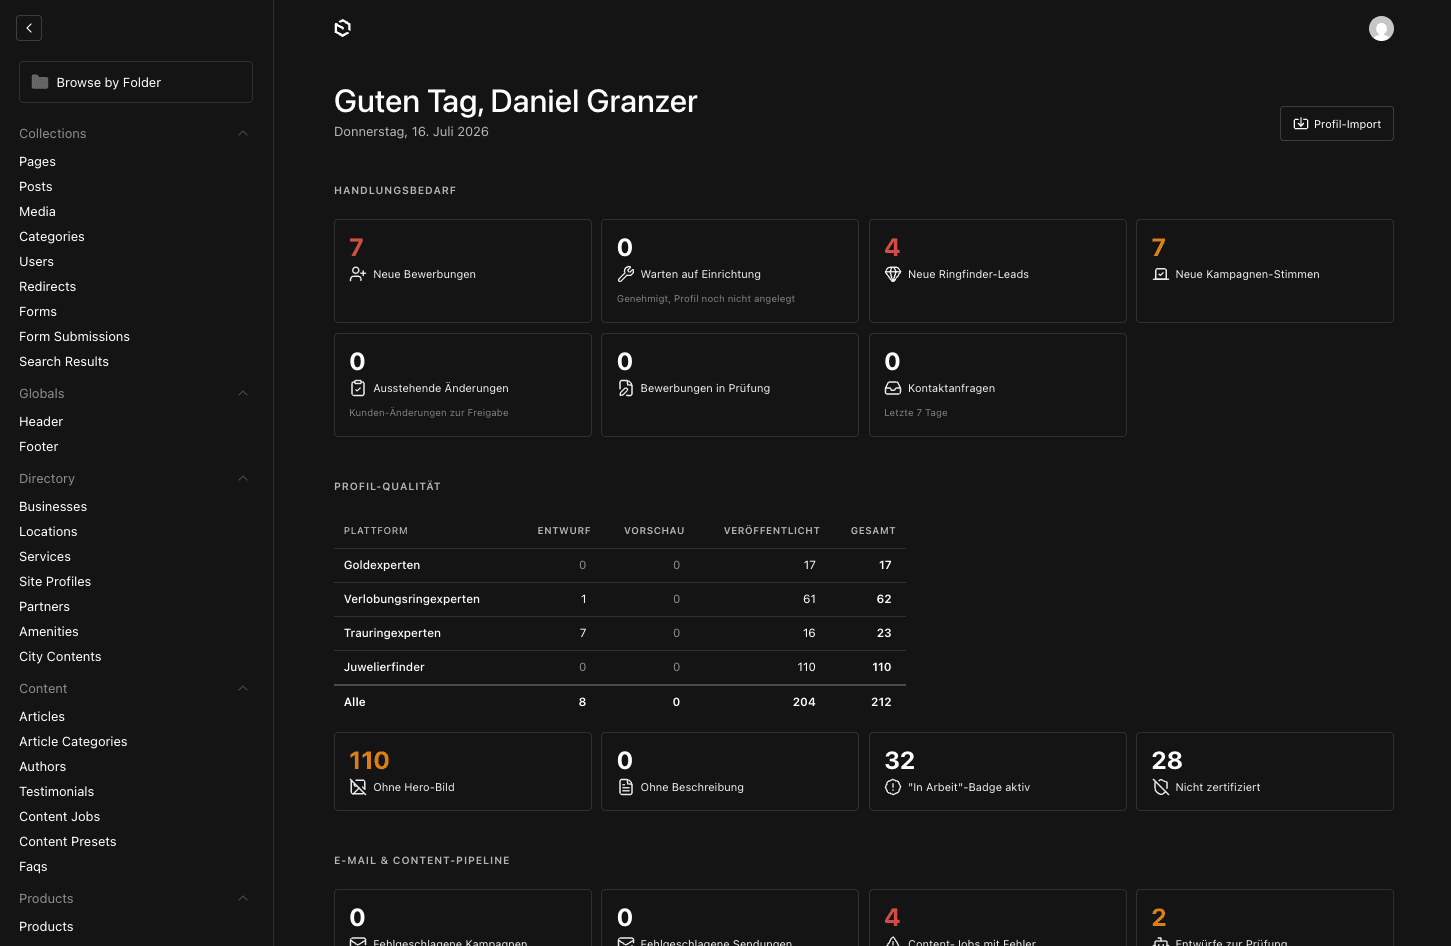The height and width of the screenshot is (946, 1451).
Task: Open Forms collection
Action: click(x=38, y=311)
